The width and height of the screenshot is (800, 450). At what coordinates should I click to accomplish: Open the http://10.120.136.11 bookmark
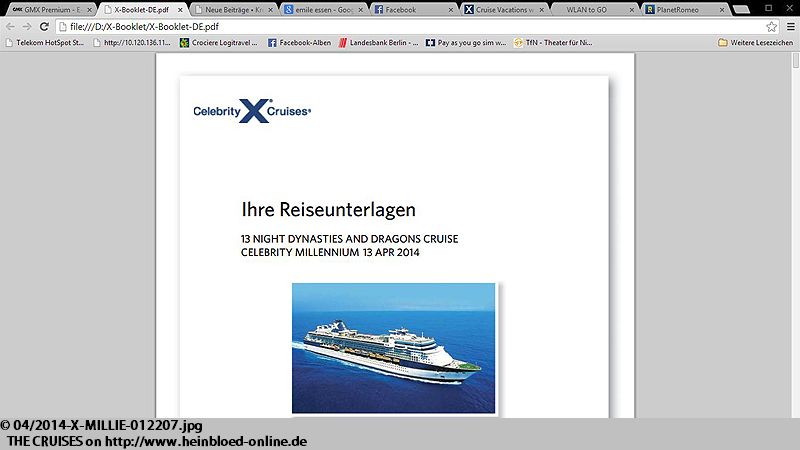(x=132, y=43)
